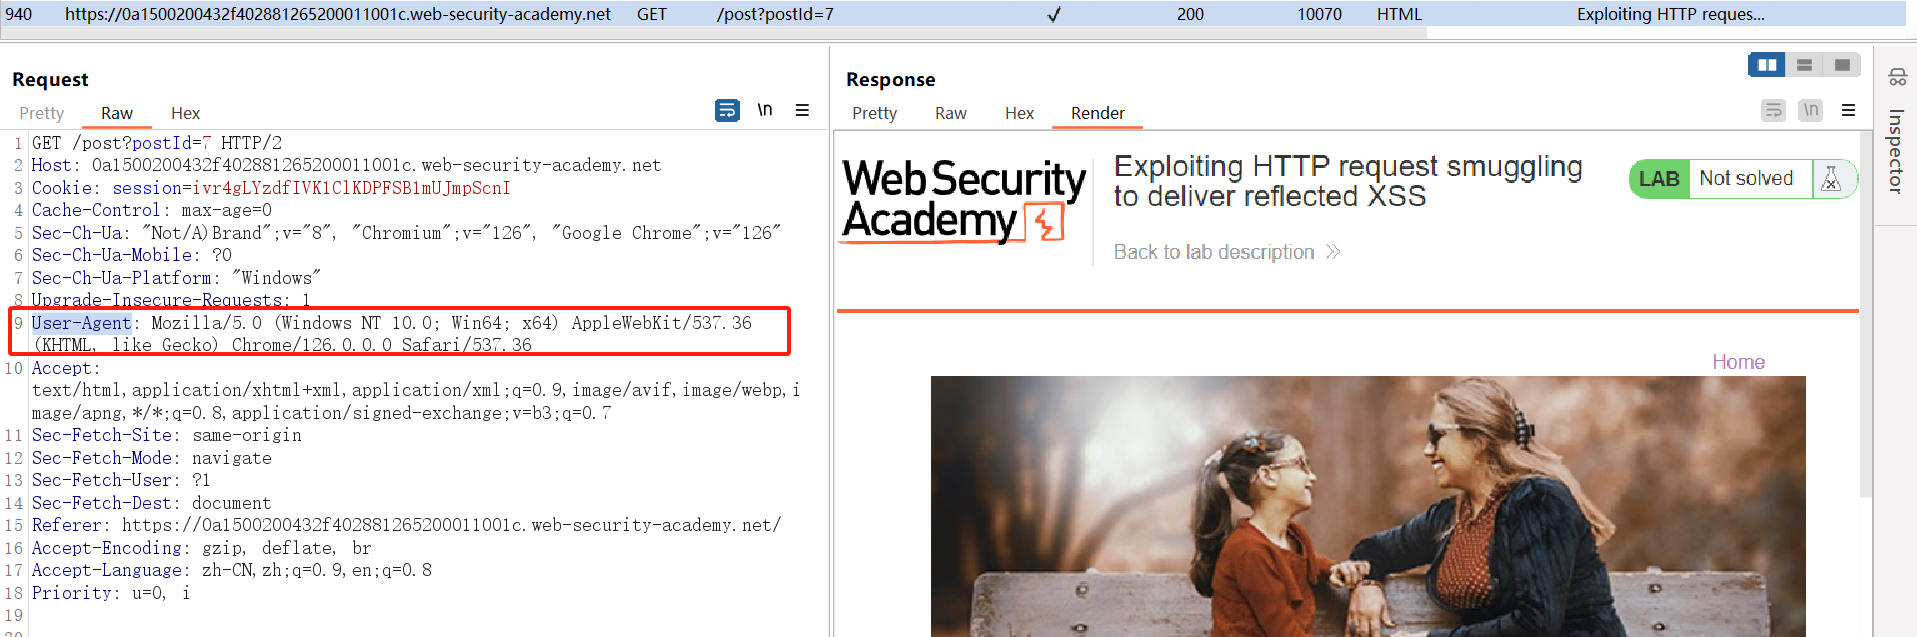Click the horizontal scrollbar under the history table
The image size is (1917, 637).
(713, 33)
